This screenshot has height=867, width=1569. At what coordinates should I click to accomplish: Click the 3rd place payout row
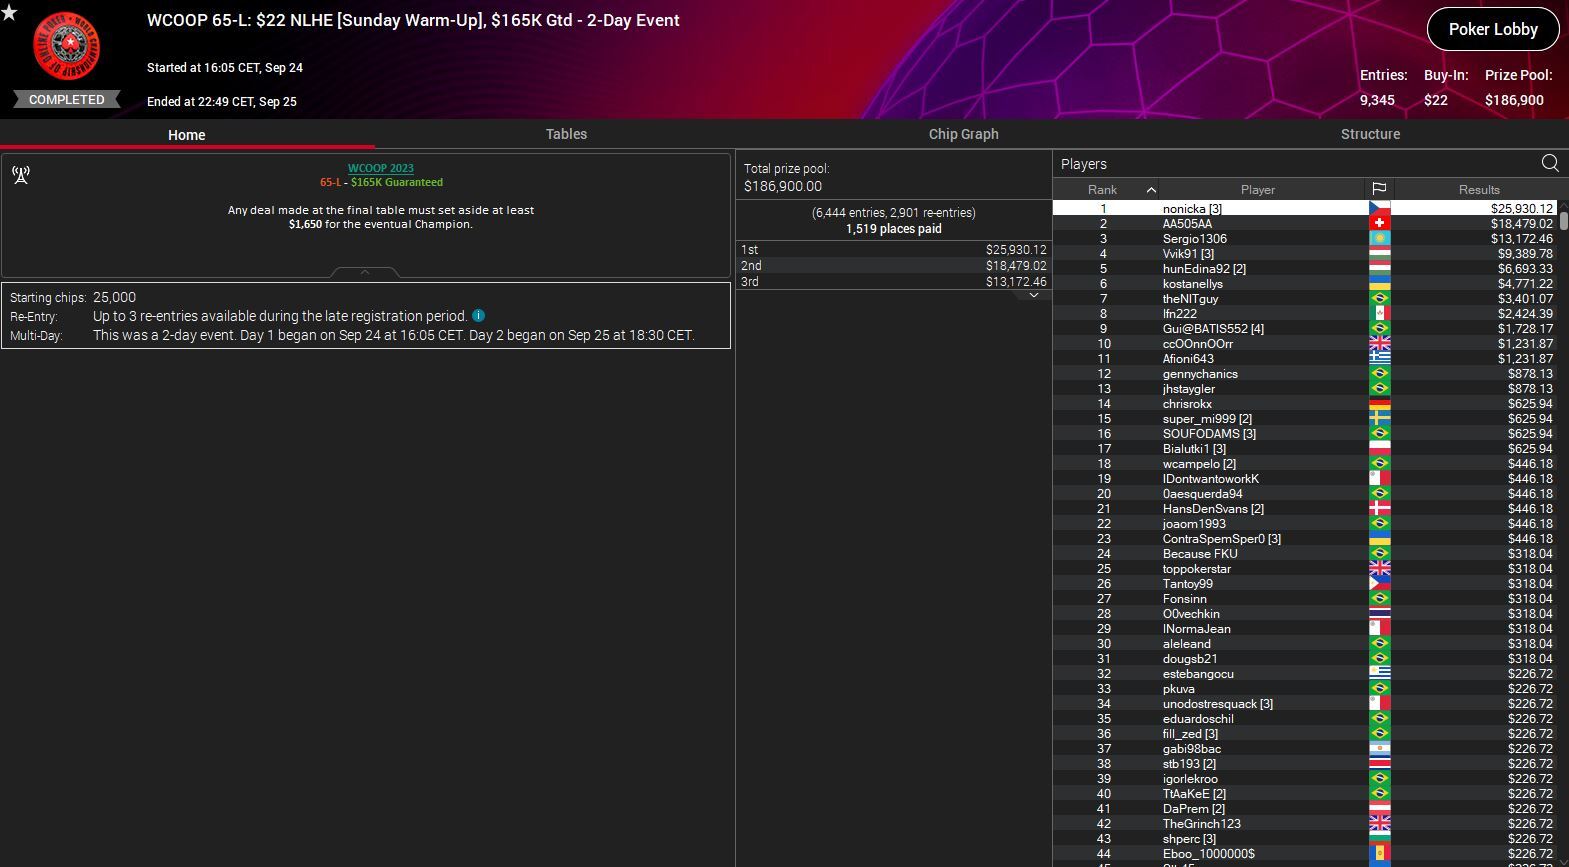pos(893,281)
